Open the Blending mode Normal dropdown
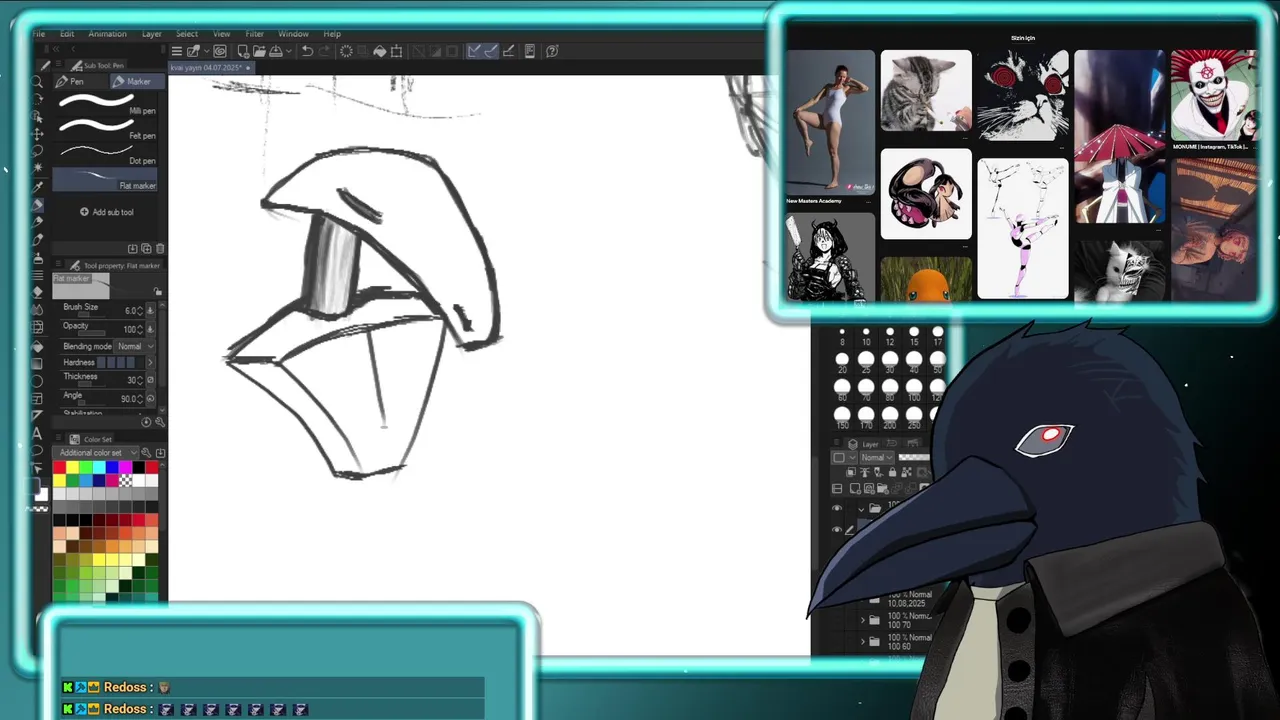This screenshot has width=1280, height=720. pyautogui.click(x=135, y=346)
